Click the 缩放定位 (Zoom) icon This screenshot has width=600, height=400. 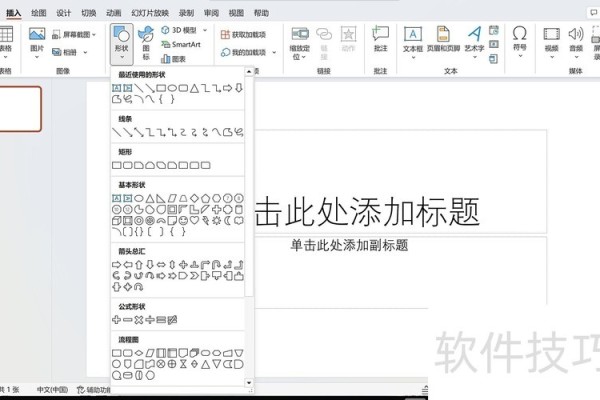(x=300, y=34)
